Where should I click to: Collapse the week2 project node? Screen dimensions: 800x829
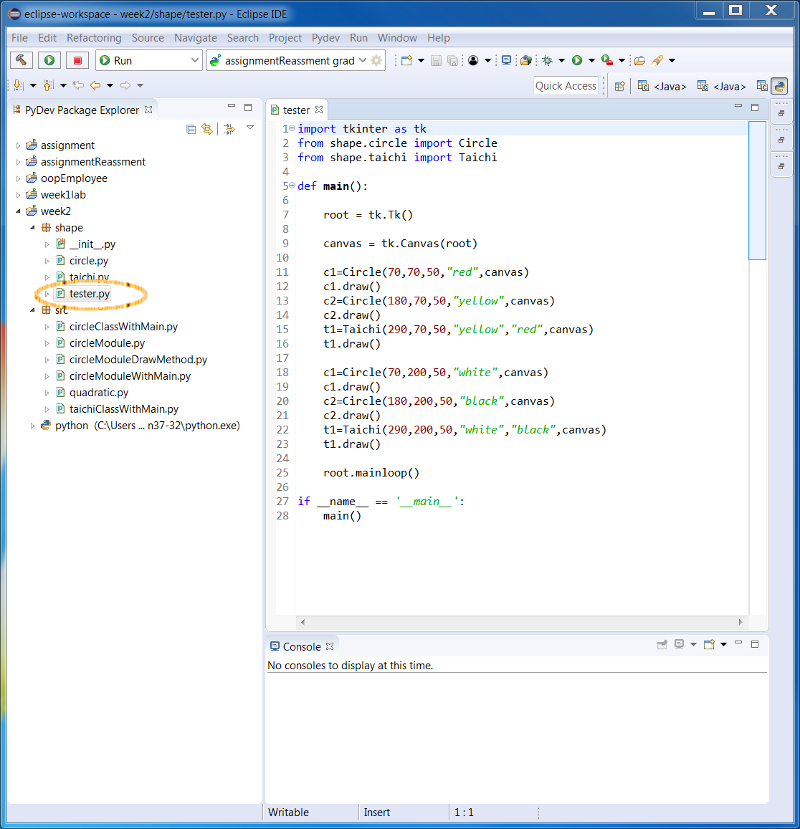[18, 212]
